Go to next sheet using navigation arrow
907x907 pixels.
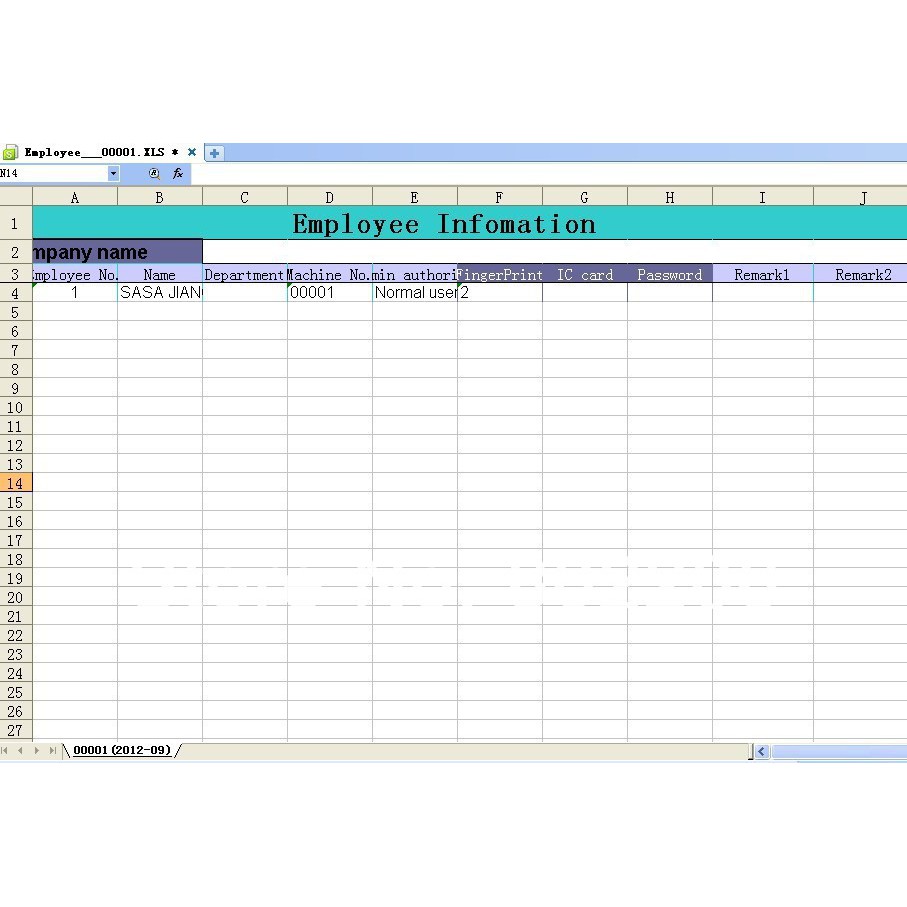tap(37, 751)
